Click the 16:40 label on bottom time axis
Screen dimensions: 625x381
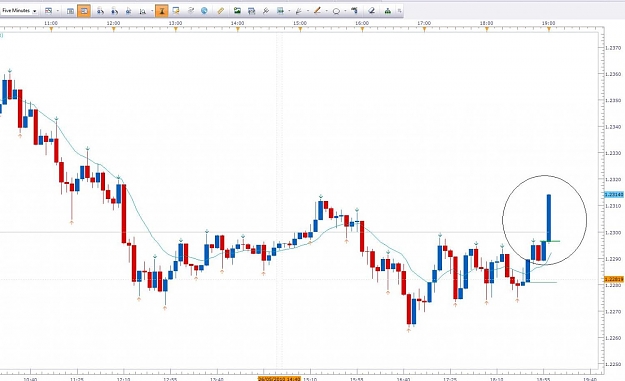[403, 379]
